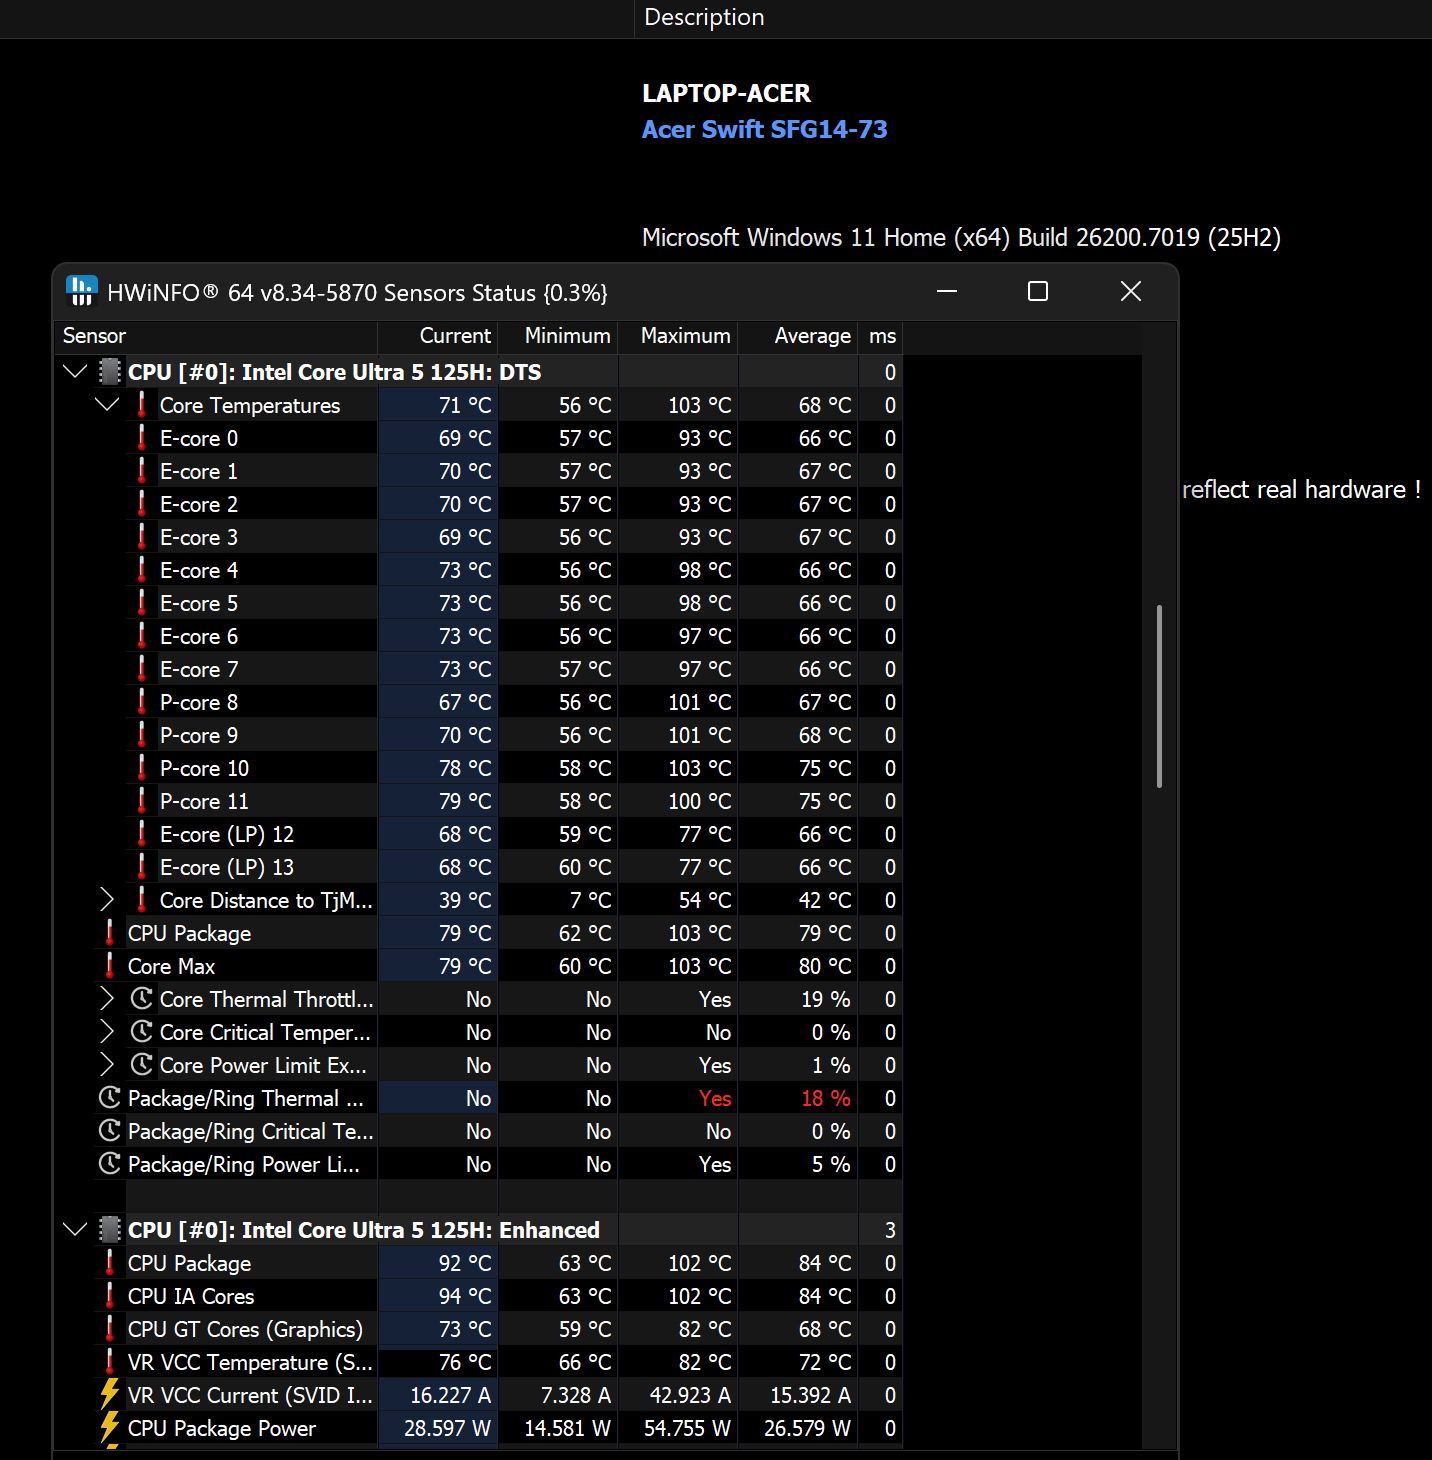Open the Acer Swift SFG14-73 link

click(x=764, y=129)
